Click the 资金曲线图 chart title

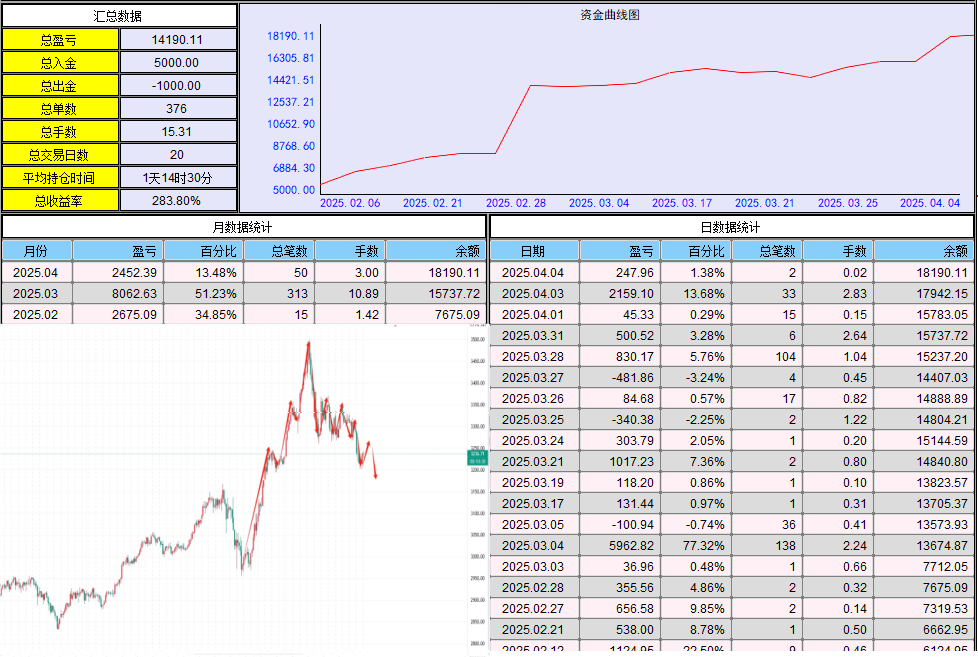click(609, 15)
